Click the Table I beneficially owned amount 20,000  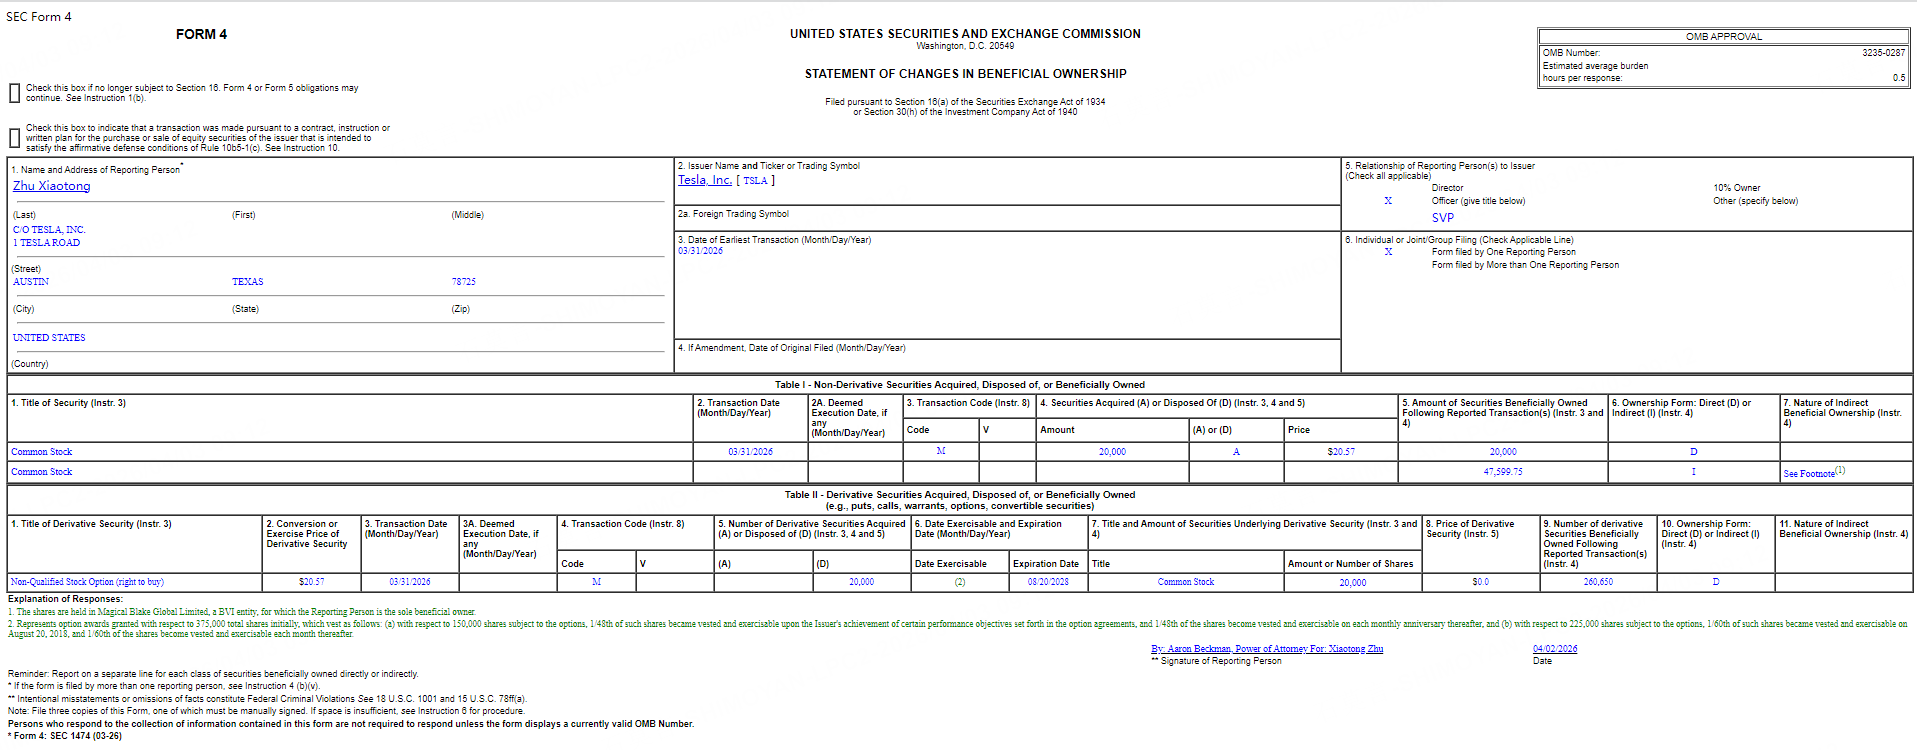pyautogui.click(x=1503, y=452)
